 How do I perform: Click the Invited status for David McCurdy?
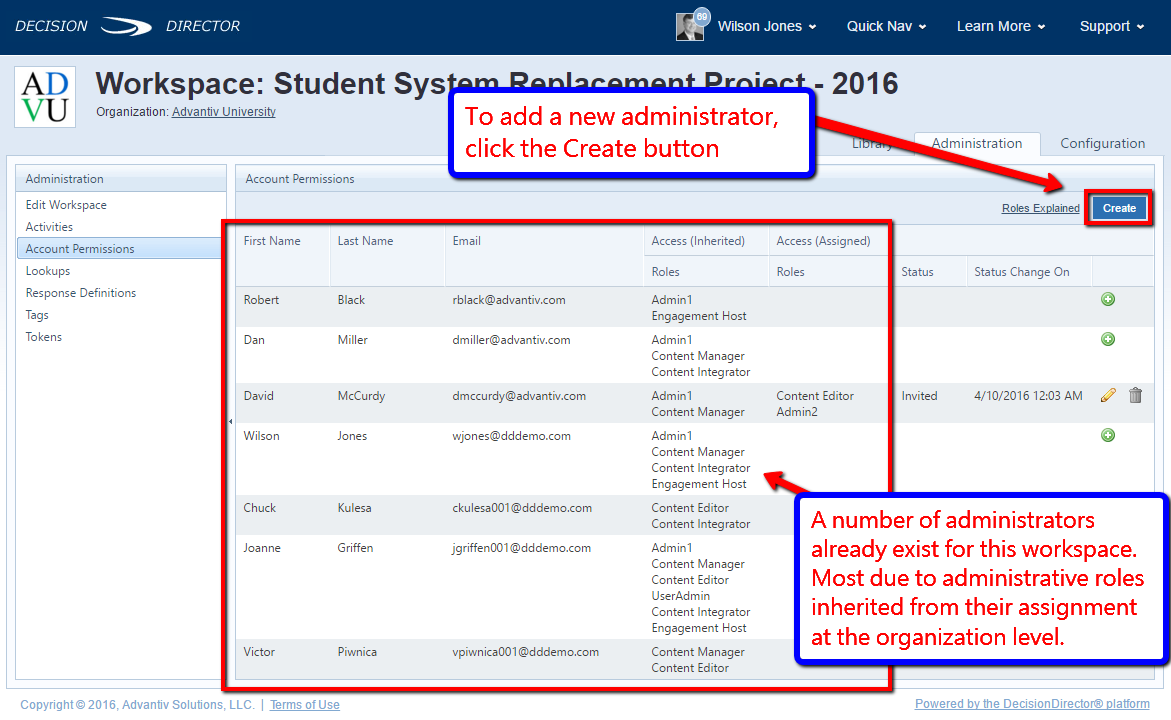click(x=919, y=396)
